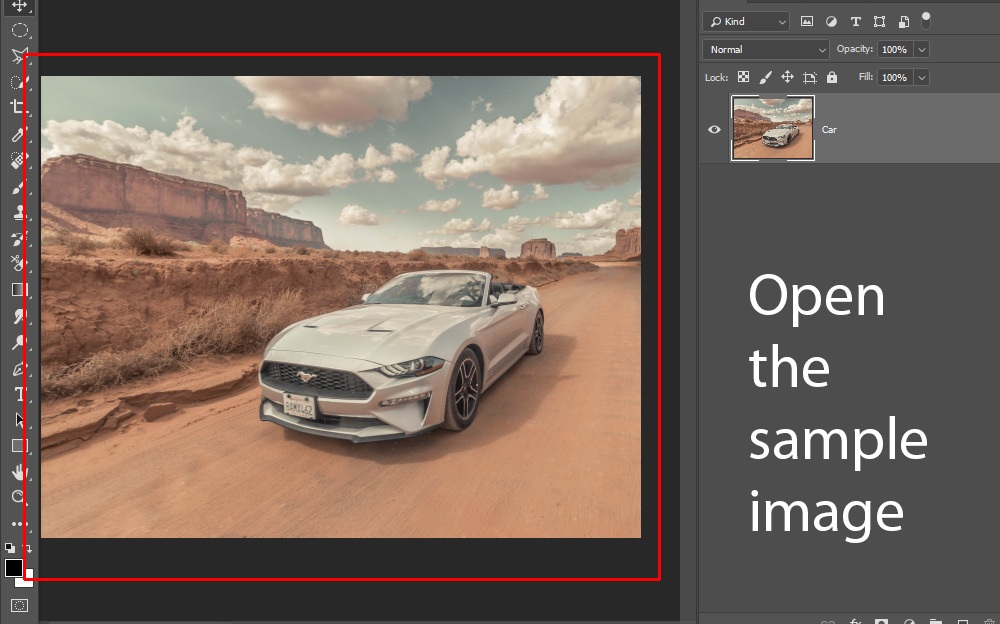Expand the Opacity slider dropdown arrow

click(x=921, y=49)
